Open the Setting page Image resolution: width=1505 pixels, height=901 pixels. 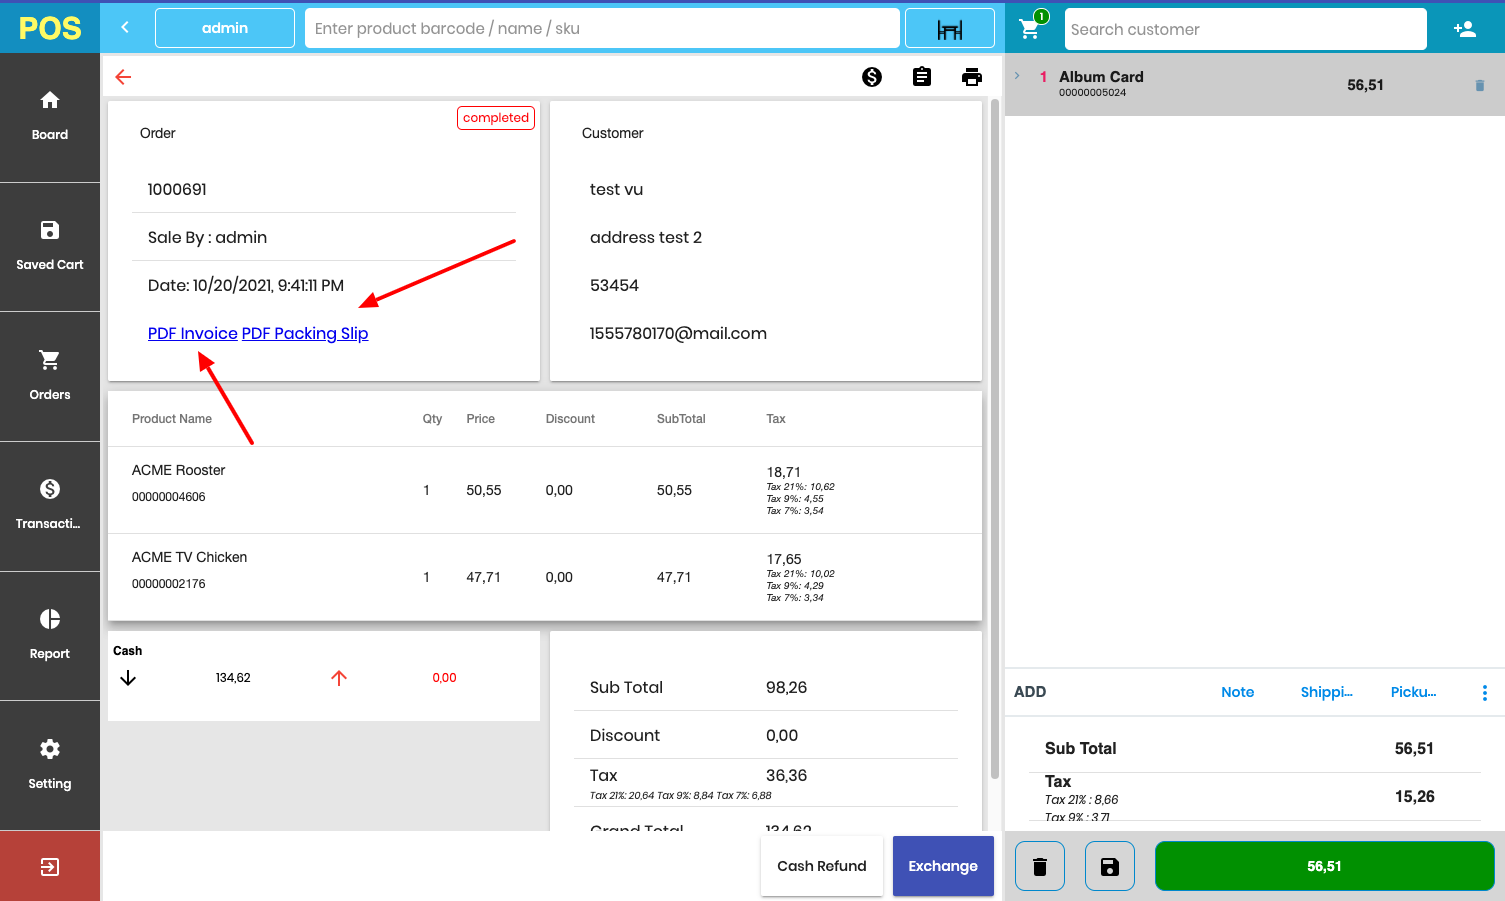[50, 765]
